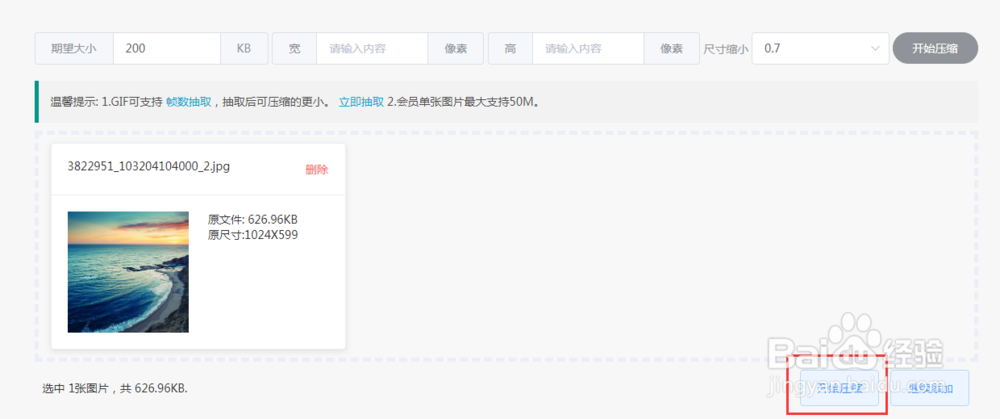Screen dimensions: 1000x419
Task: Click the beach sunset image thumbnail
Action: [x=128, y=272]
